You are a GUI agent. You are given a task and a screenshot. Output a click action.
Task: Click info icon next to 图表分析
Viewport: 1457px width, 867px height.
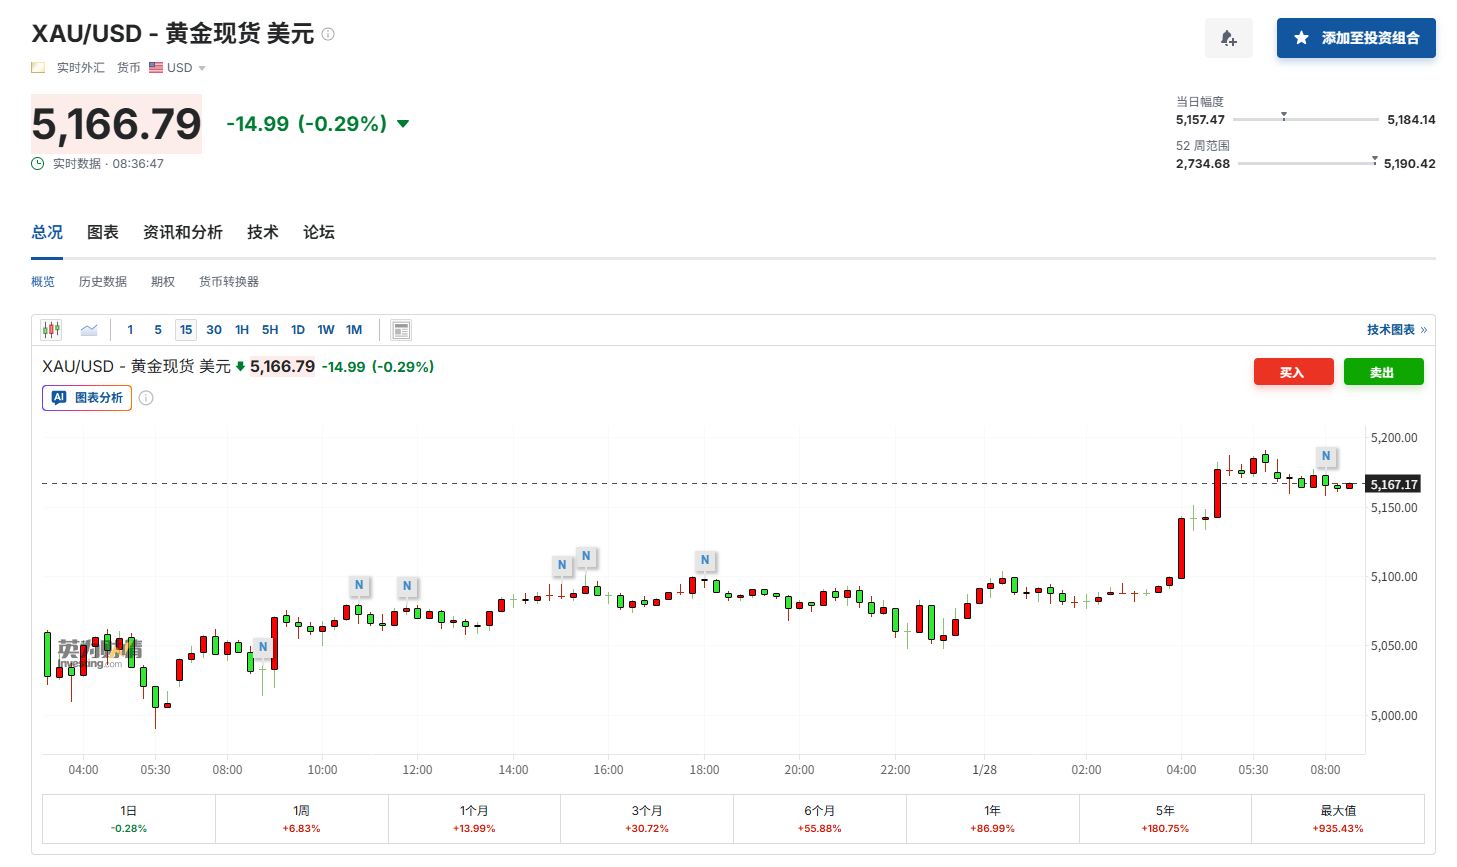146,398
